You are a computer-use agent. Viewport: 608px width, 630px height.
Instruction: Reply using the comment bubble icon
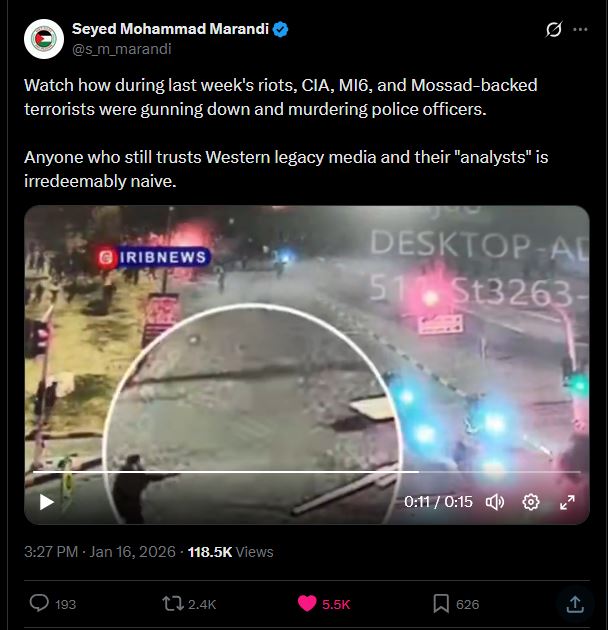(39, 603)
